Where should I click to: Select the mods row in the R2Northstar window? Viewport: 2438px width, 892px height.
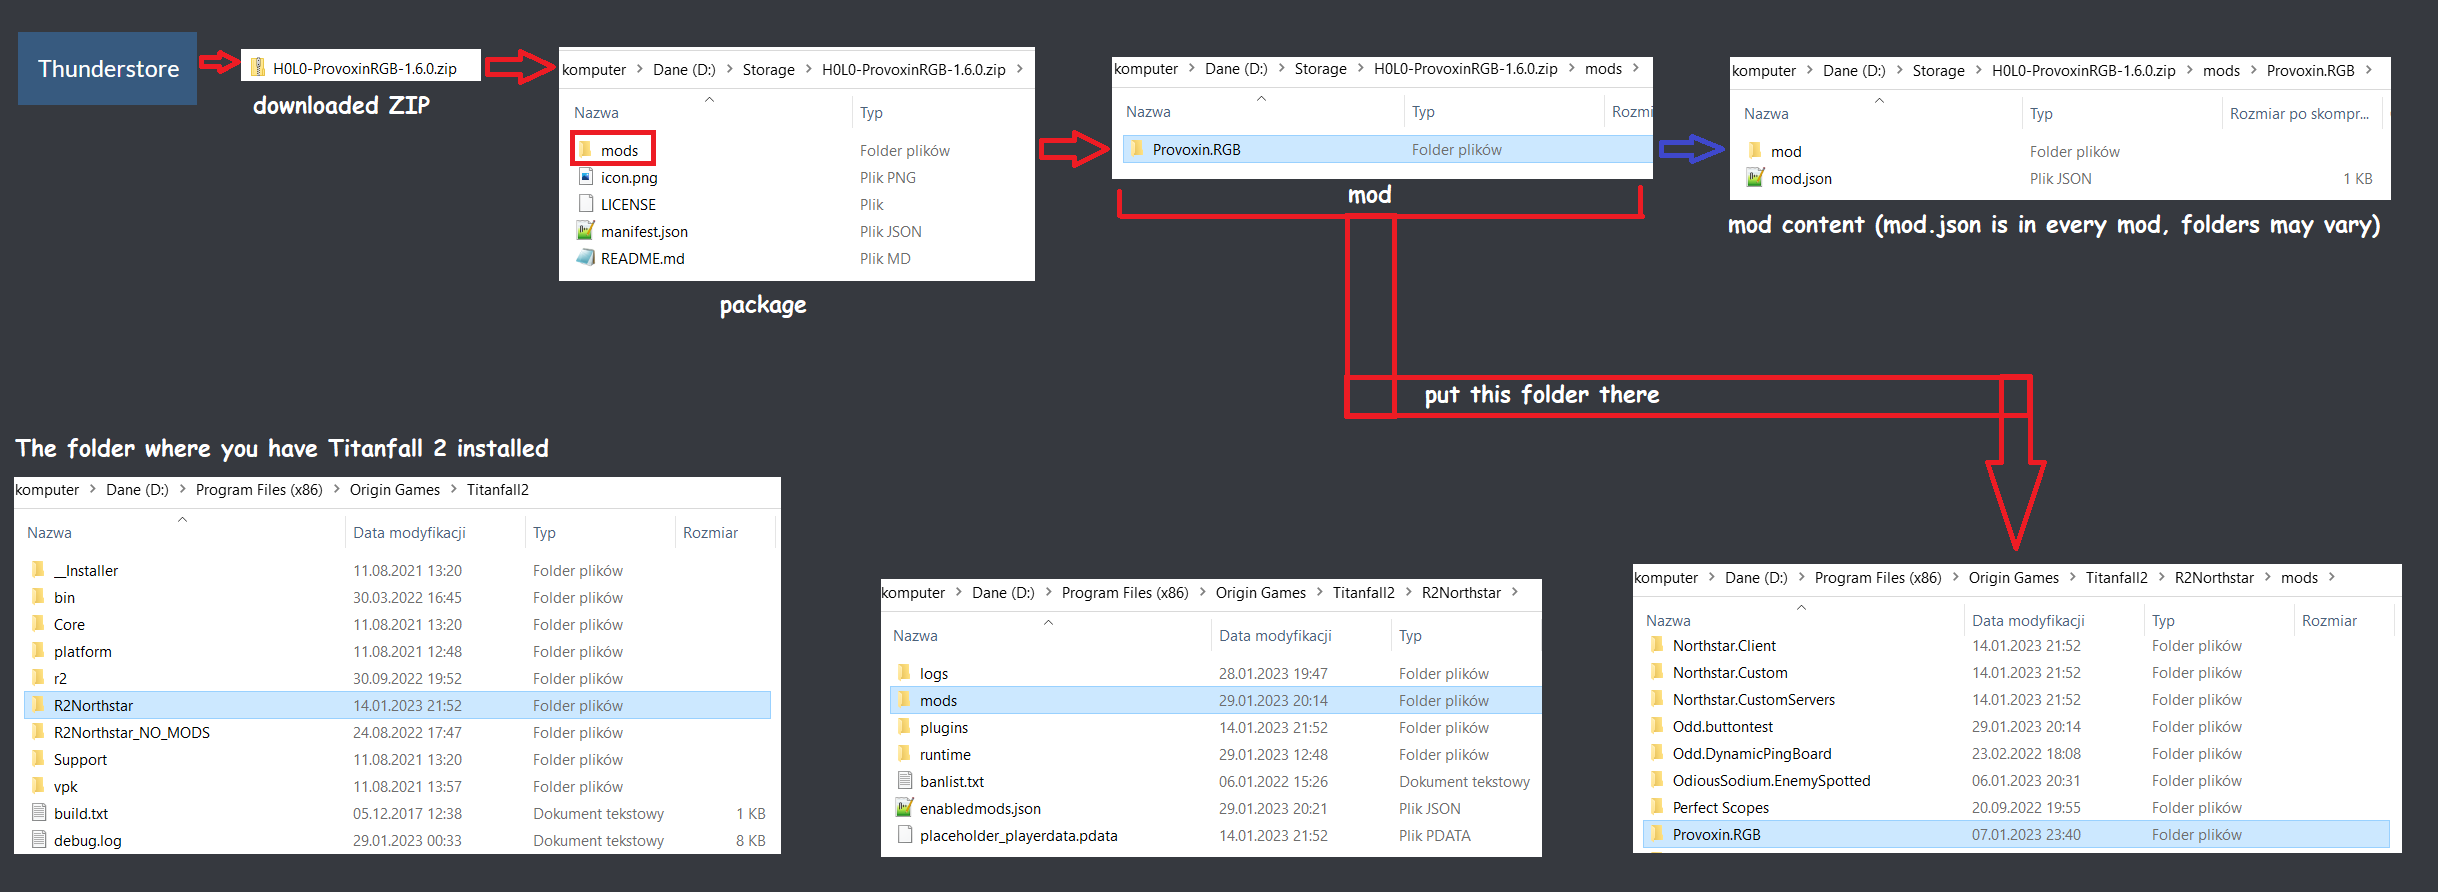pyautogui.click(x=1215, y=700)
